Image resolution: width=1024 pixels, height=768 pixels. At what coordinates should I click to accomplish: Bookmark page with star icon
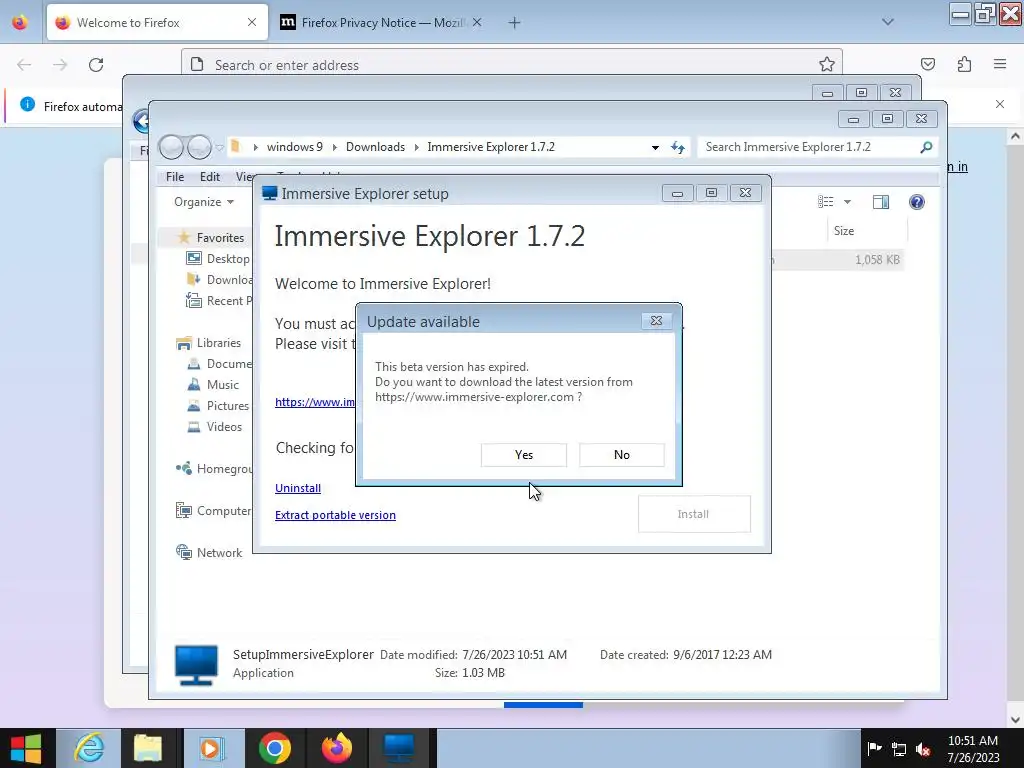point(827,64)
